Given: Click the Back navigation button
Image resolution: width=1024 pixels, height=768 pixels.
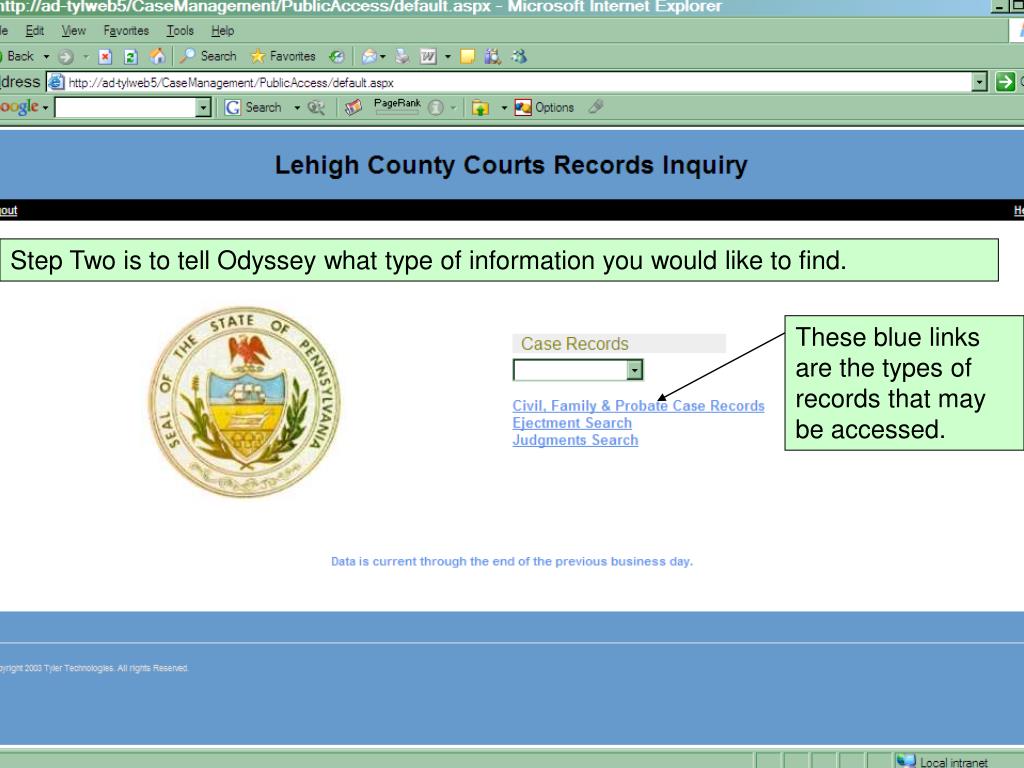Looking at the screenshot, I should [17, 56].
